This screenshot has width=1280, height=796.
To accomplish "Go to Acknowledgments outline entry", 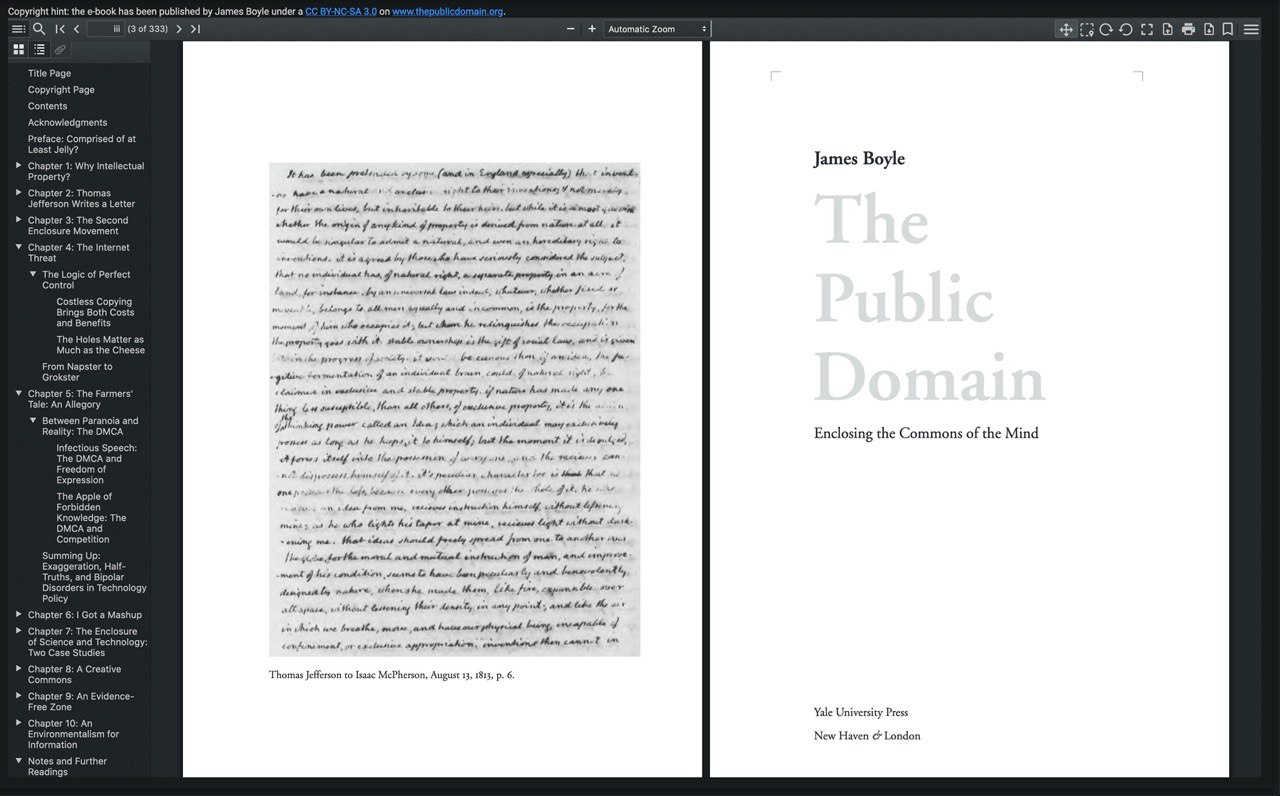I will [x=67, y=123].
